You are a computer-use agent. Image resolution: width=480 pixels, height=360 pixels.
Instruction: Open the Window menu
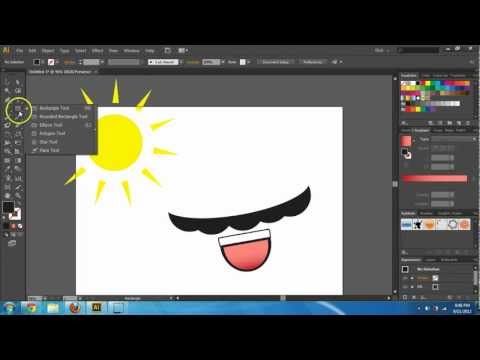coord(131,51)
